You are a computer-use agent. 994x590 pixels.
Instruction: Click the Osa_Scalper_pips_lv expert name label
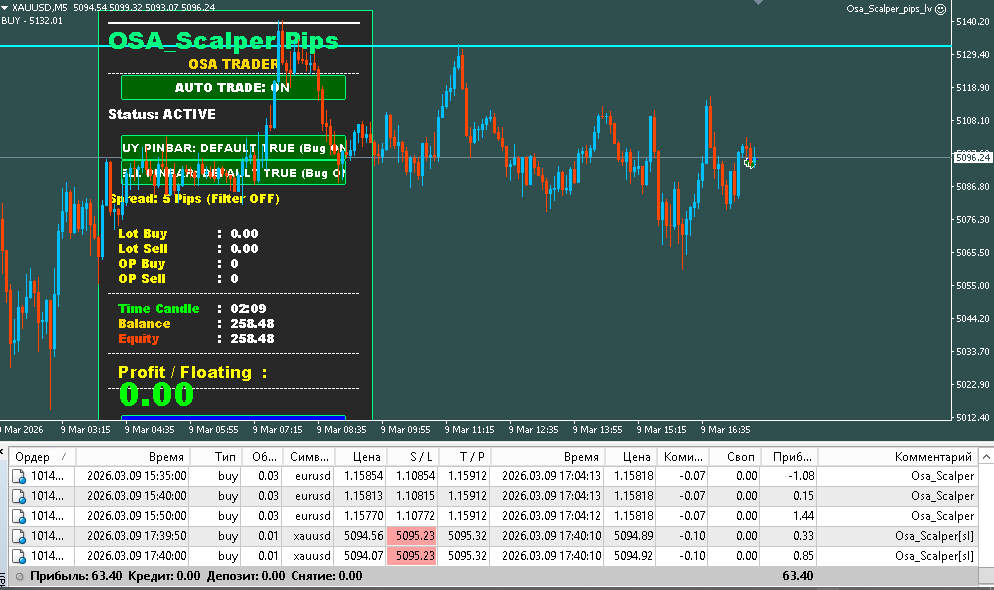click(889, 9)
